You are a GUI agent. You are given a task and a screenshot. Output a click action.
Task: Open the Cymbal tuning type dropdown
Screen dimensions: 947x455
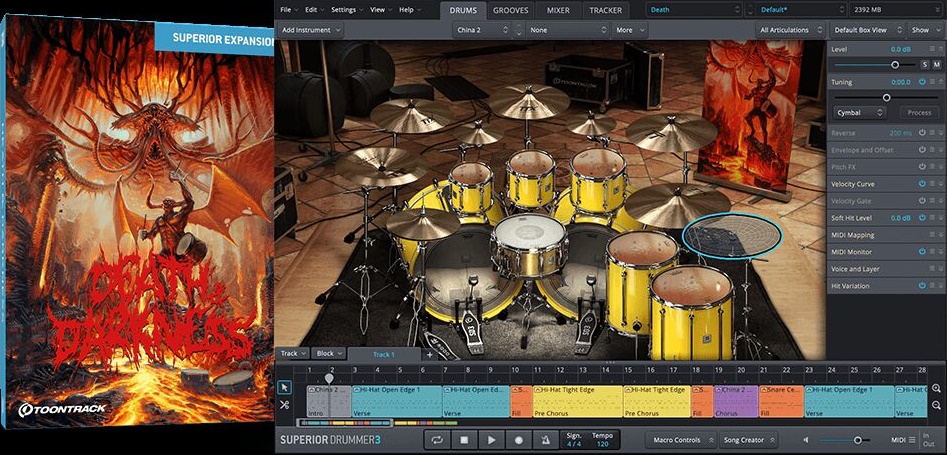(860, 112)
